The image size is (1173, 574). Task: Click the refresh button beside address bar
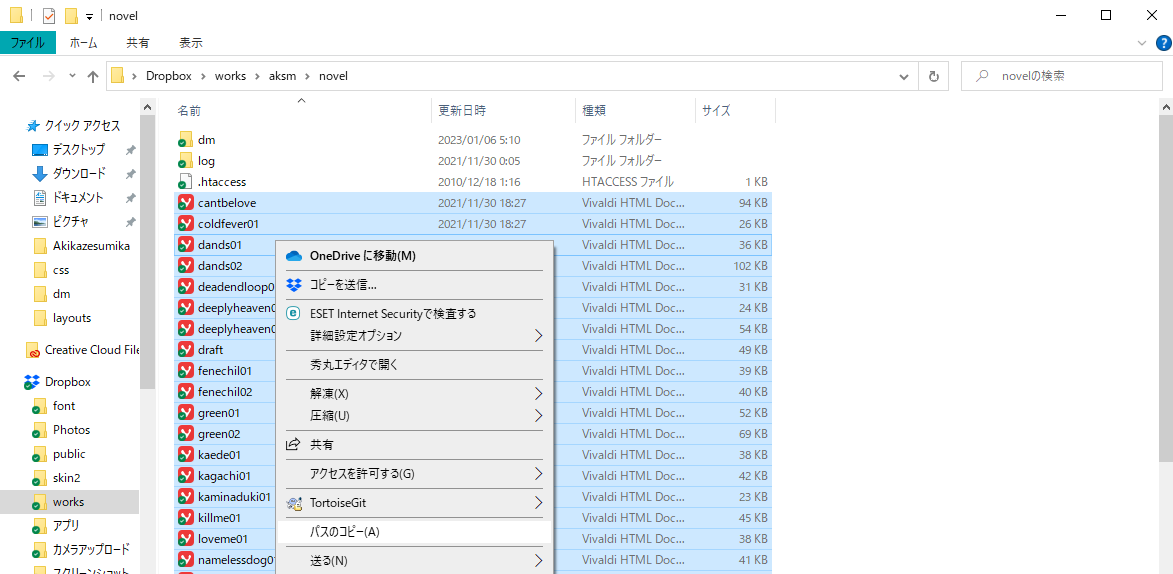click(933, 76)
